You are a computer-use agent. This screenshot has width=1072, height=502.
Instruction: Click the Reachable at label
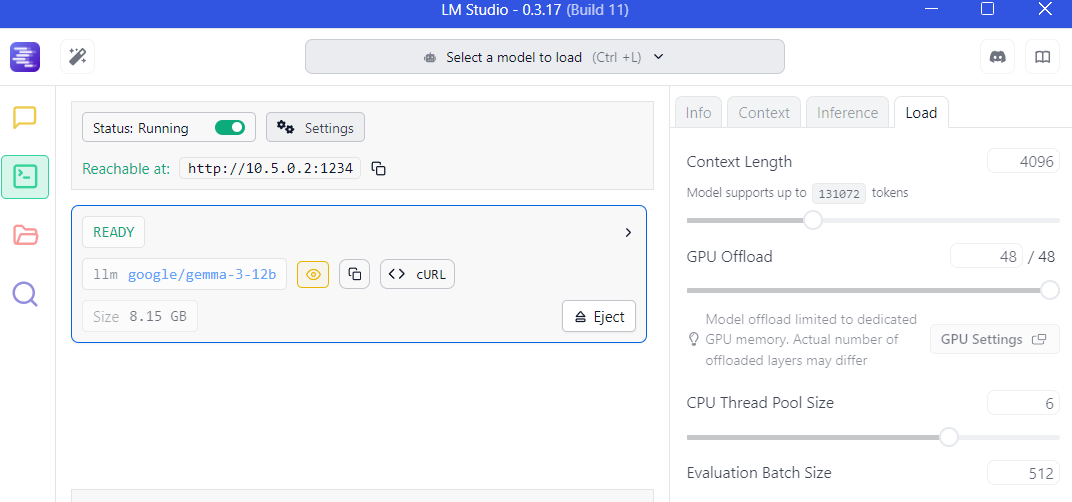tap(126, 168)
